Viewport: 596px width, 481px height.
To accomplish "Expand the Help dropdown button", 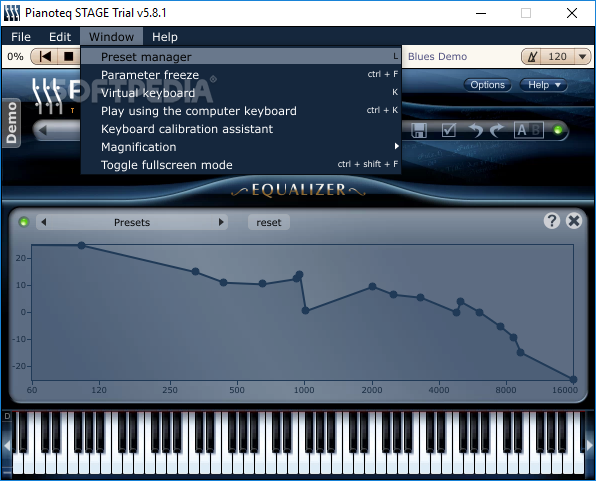I will click(x=544, y=85).
